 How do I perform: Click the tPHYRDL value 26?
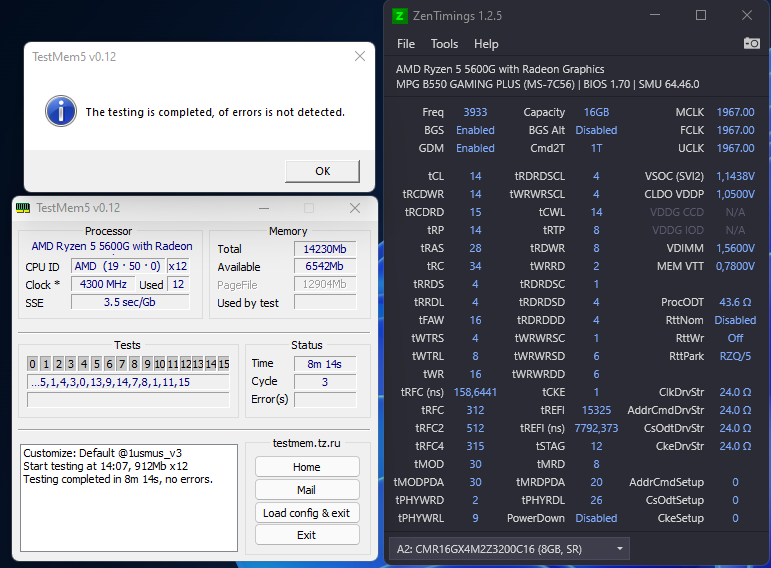596,500
